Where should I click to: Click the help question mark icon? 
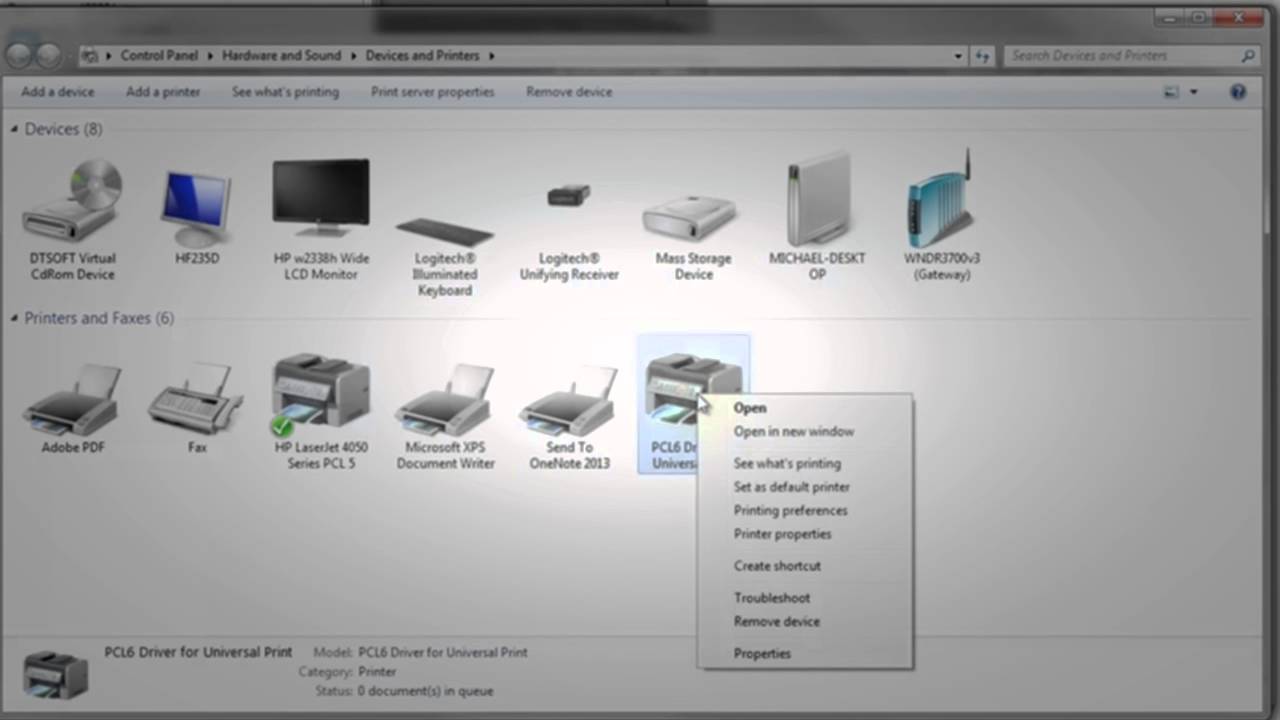click(x=1238, y=92)
